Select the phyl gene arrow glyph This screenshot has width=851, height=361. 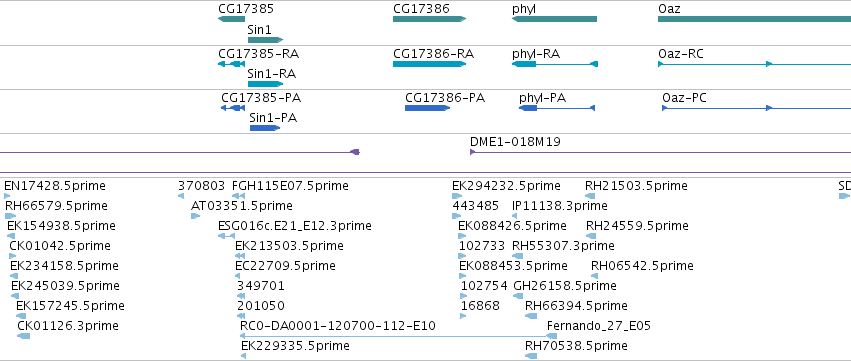coord(554,19)
